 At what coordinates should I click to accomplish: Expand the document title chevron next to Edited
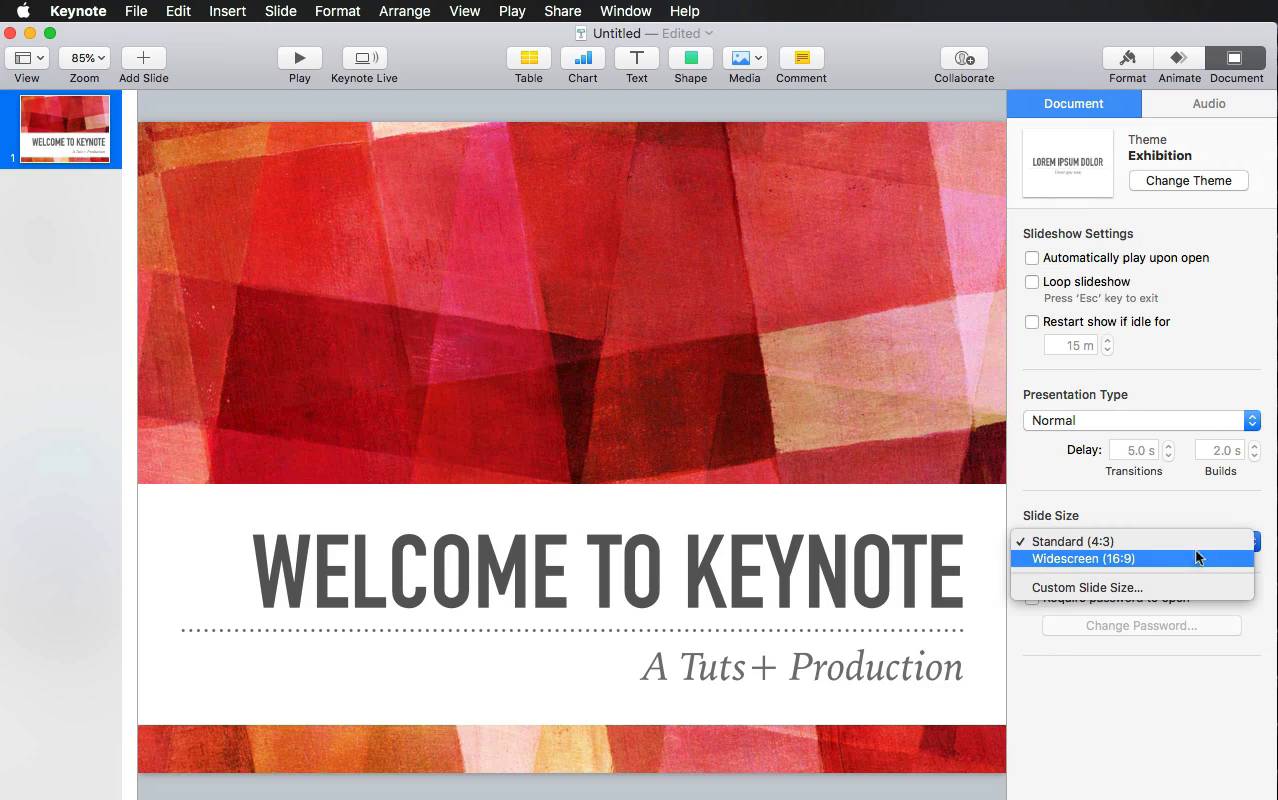click(x=709, y=33)
